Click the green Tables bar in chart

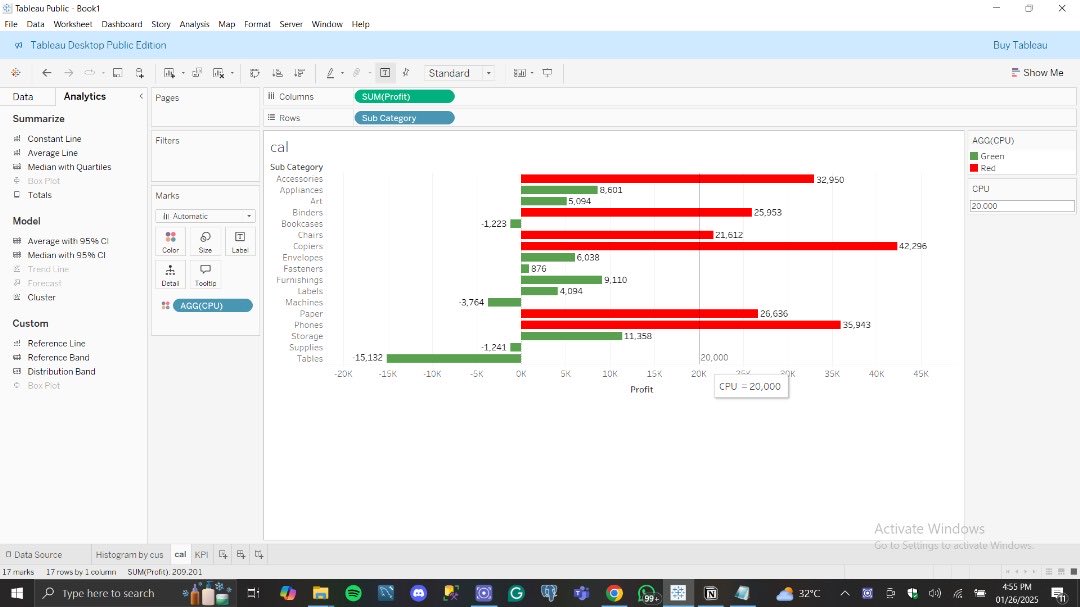click(454, 358)
